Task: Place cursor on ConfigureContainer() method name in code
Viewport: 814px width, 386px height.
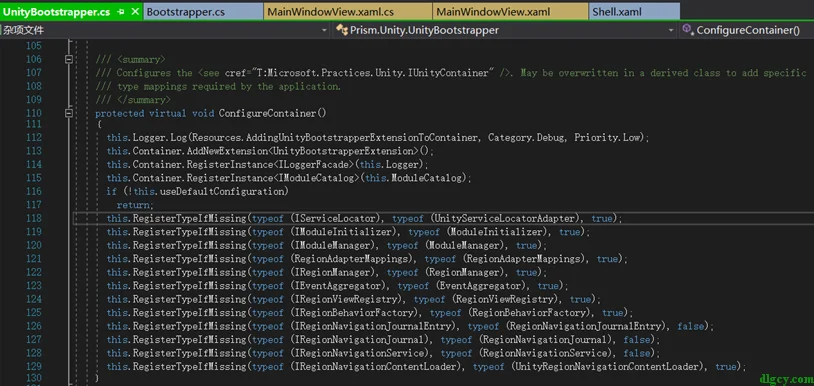Action: tap(273, 113)
